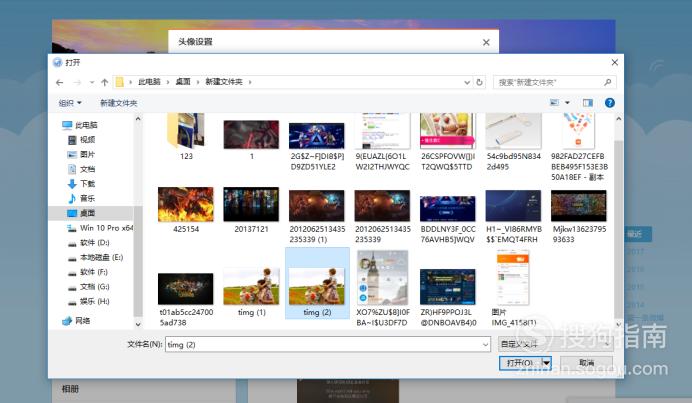This screenshot has width=692, height=403.
Task: Open the 自定义文件 type dropdown
Action: (556, 344)
